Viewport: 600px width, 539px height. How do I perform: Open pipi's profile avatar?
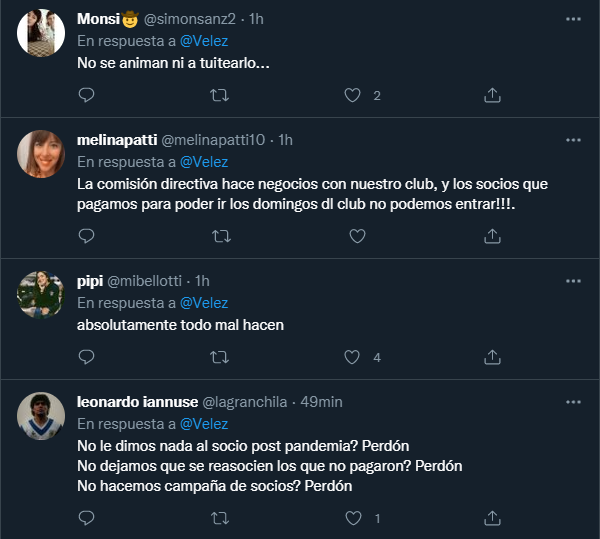tap(42, 293)
